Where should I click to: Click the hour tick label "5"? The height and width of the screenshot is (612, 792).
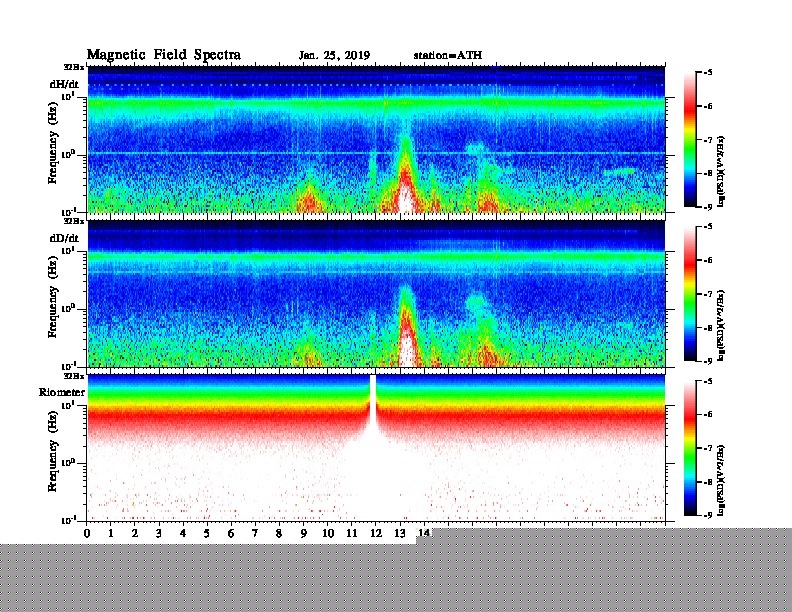[207, 533]
